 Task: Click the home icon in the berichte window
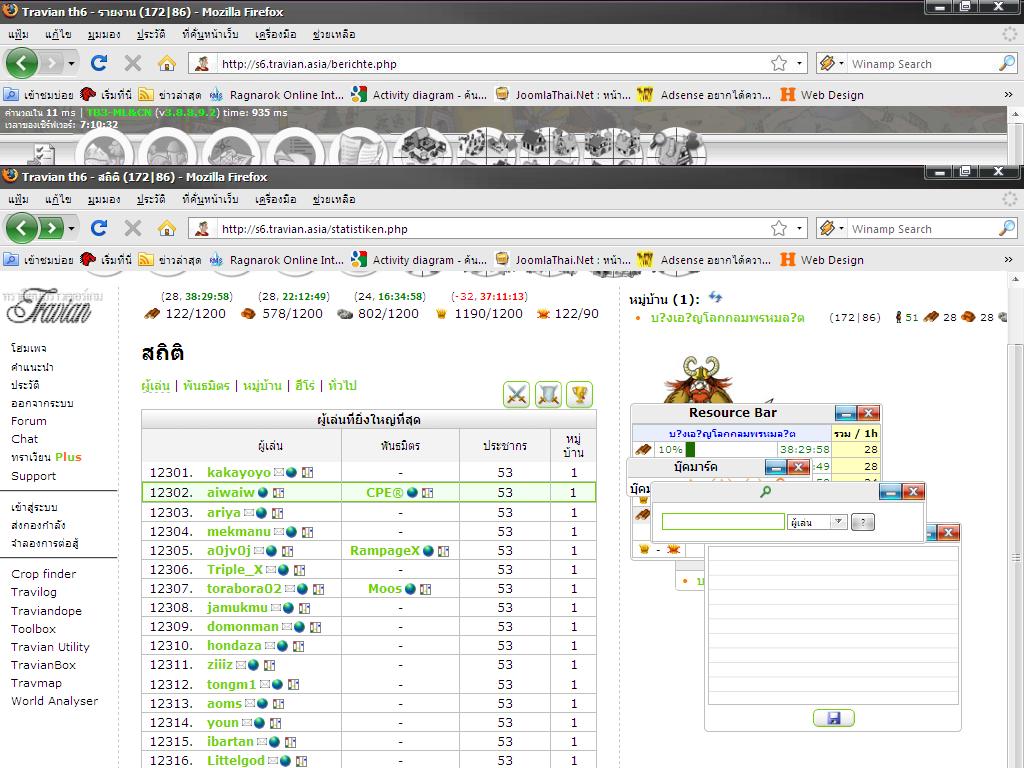[167, 63]
